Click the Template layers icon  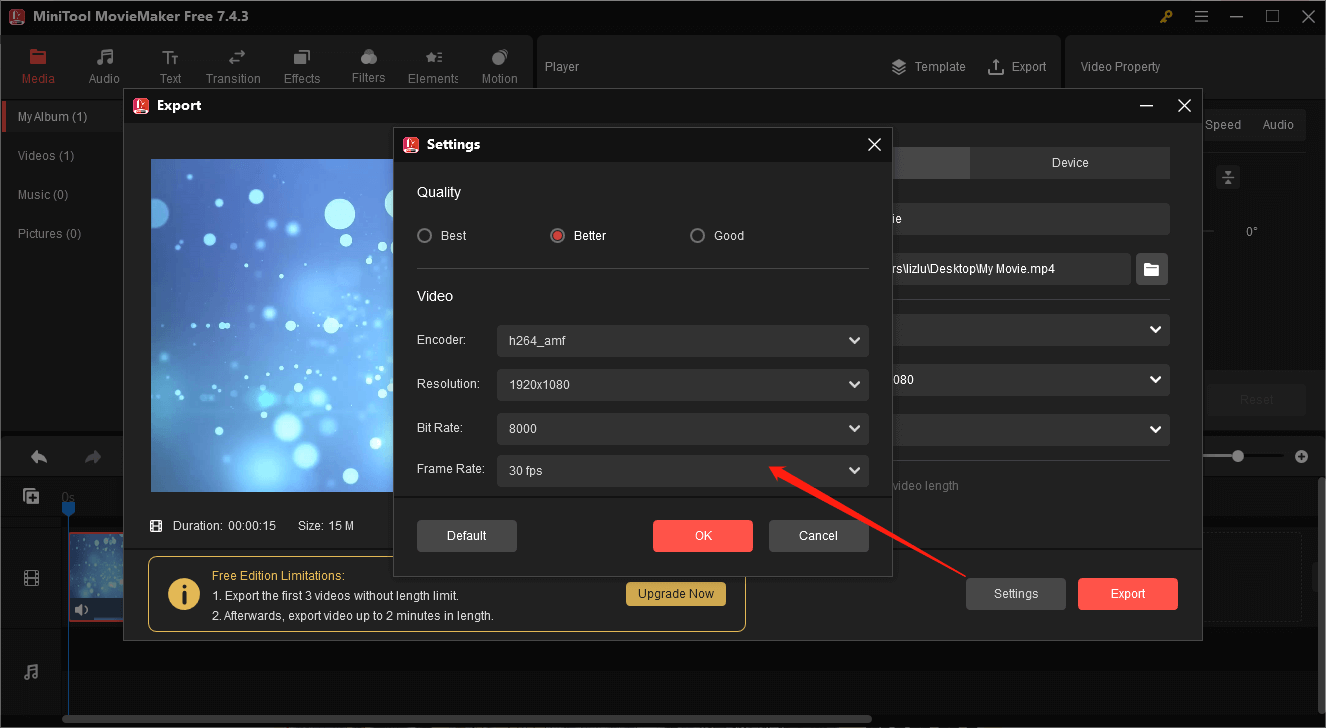pyautogui.click(x=899, y=67)
